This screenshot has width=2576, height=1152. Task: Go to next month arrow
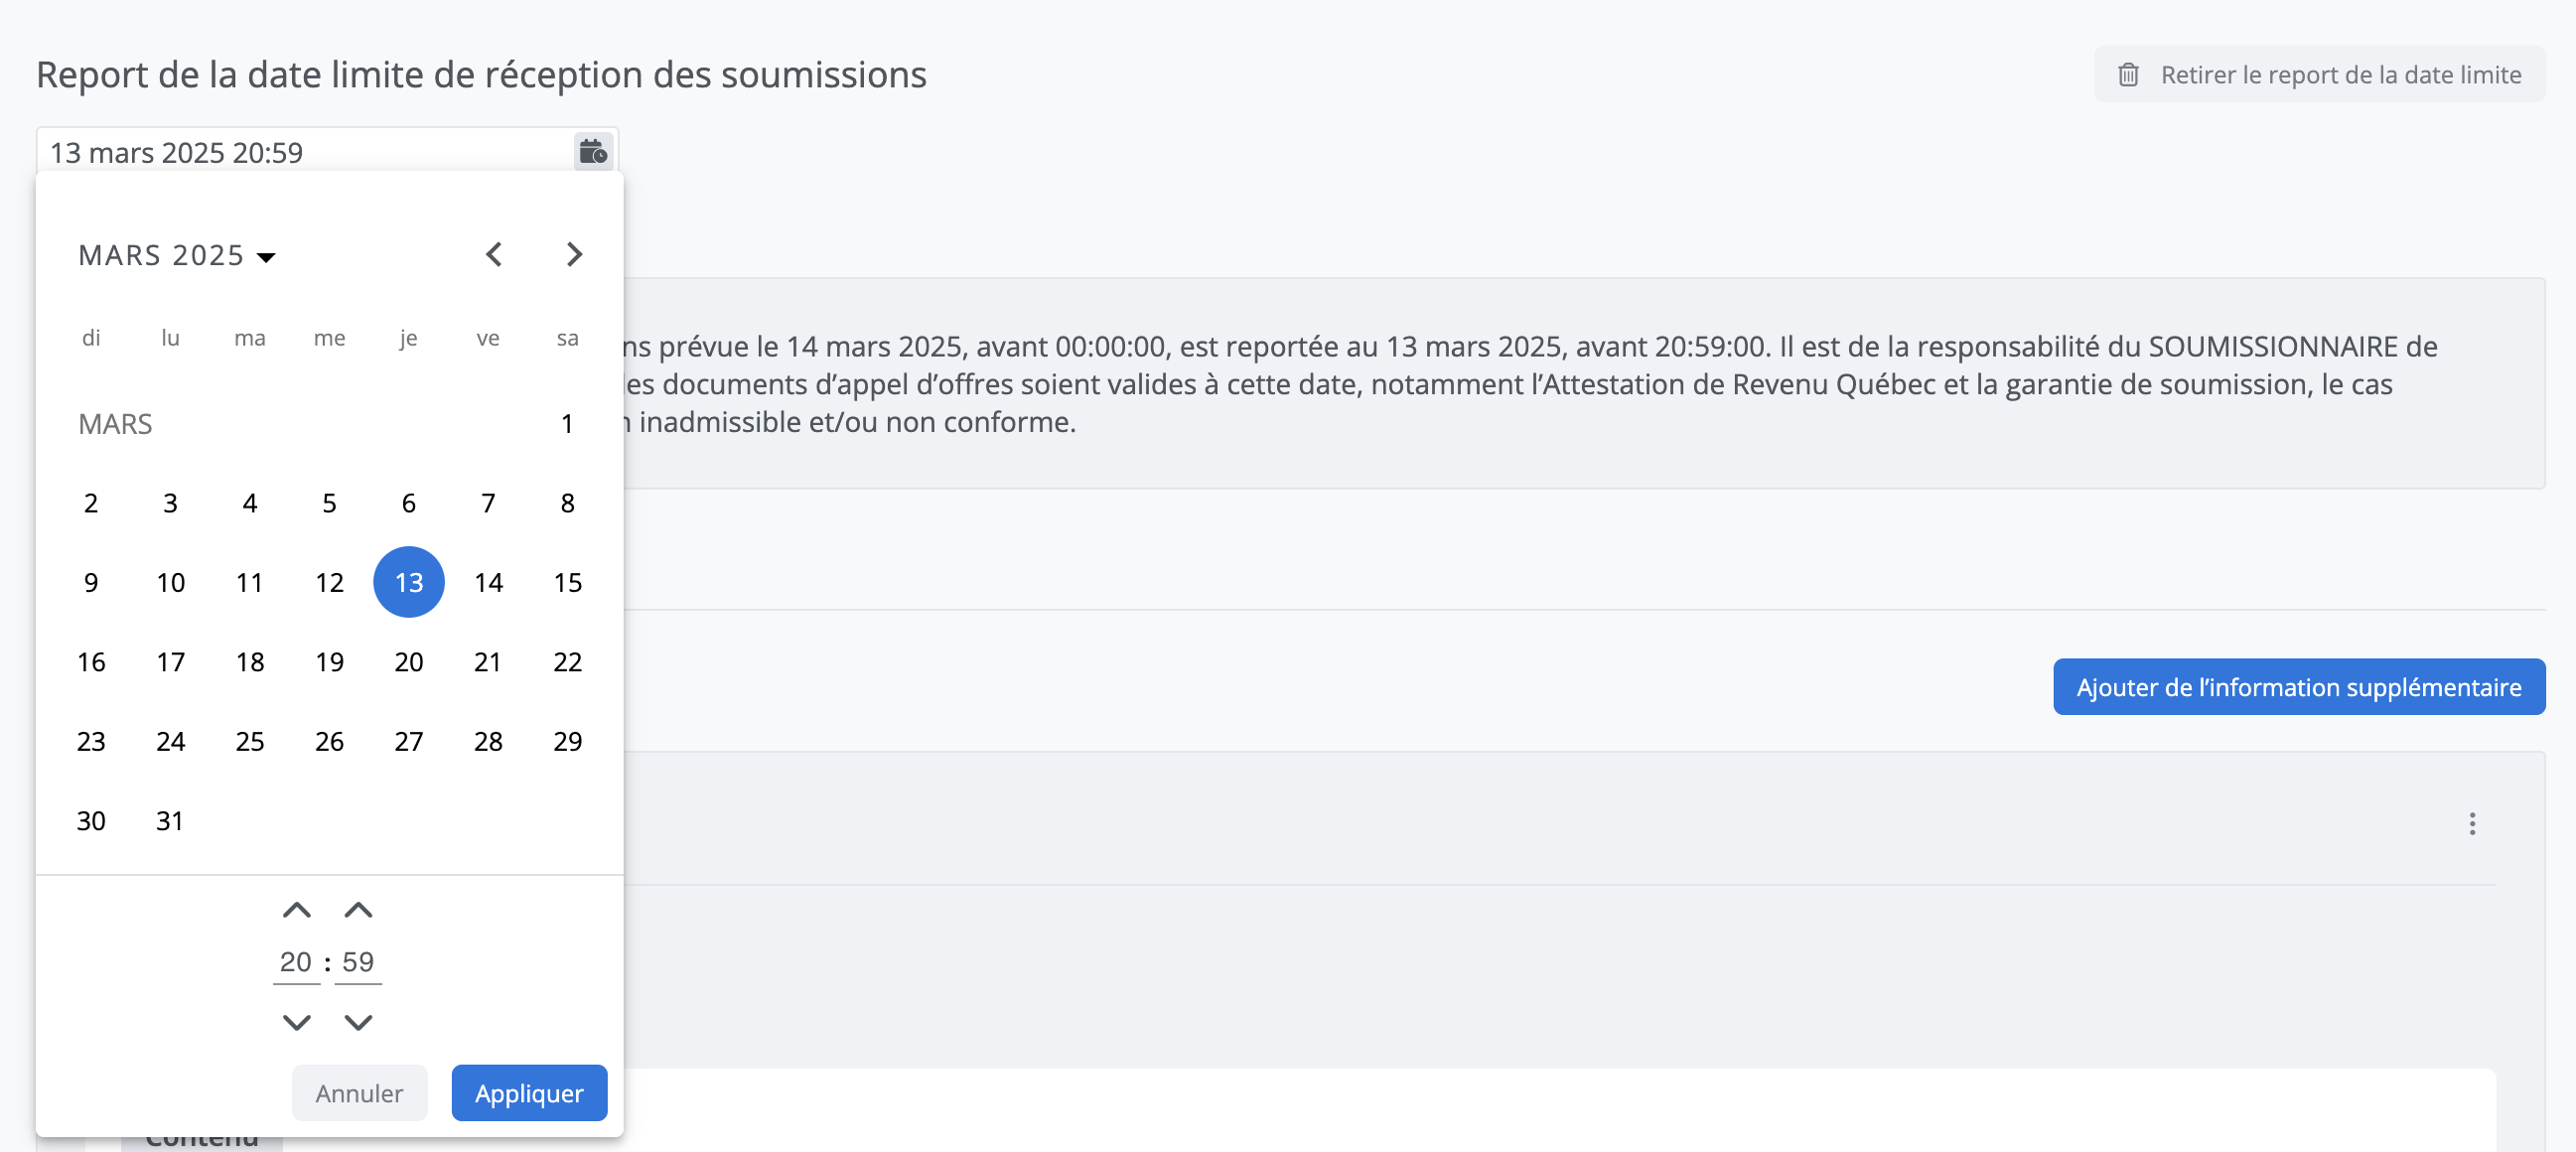click(x=573, y=255)
